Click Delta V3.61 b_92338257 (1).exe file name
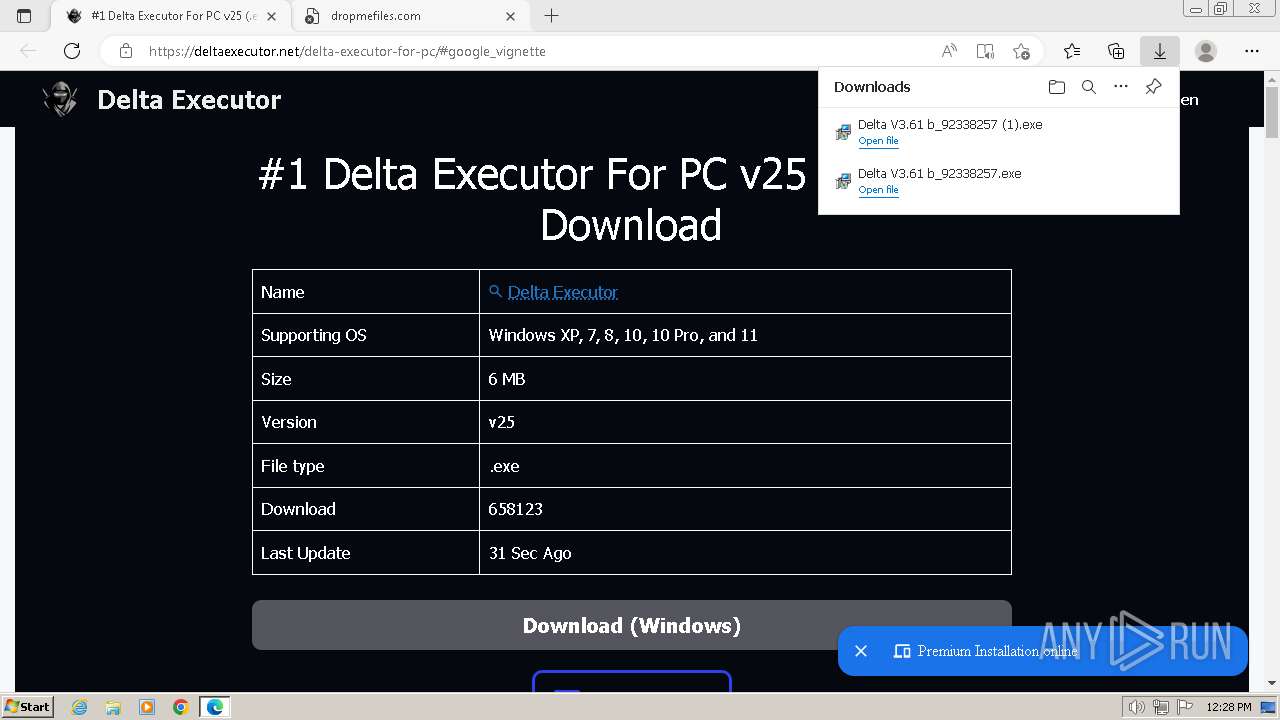The width and height of the screenshot is (1280, 720). coord(950,125)
